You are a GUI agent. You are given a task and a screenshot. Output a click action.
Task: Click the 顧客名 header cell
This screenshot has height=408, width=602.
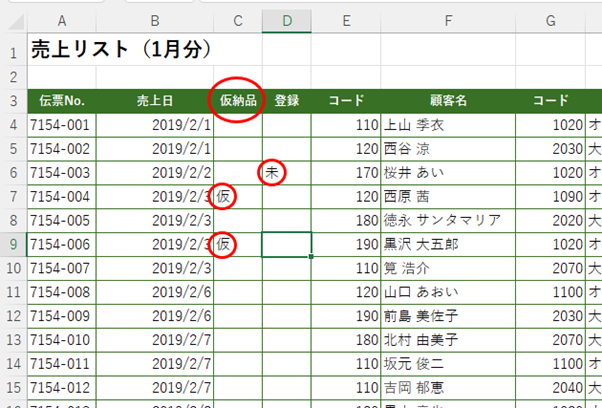pyautogui.click(x=448, y=101)
